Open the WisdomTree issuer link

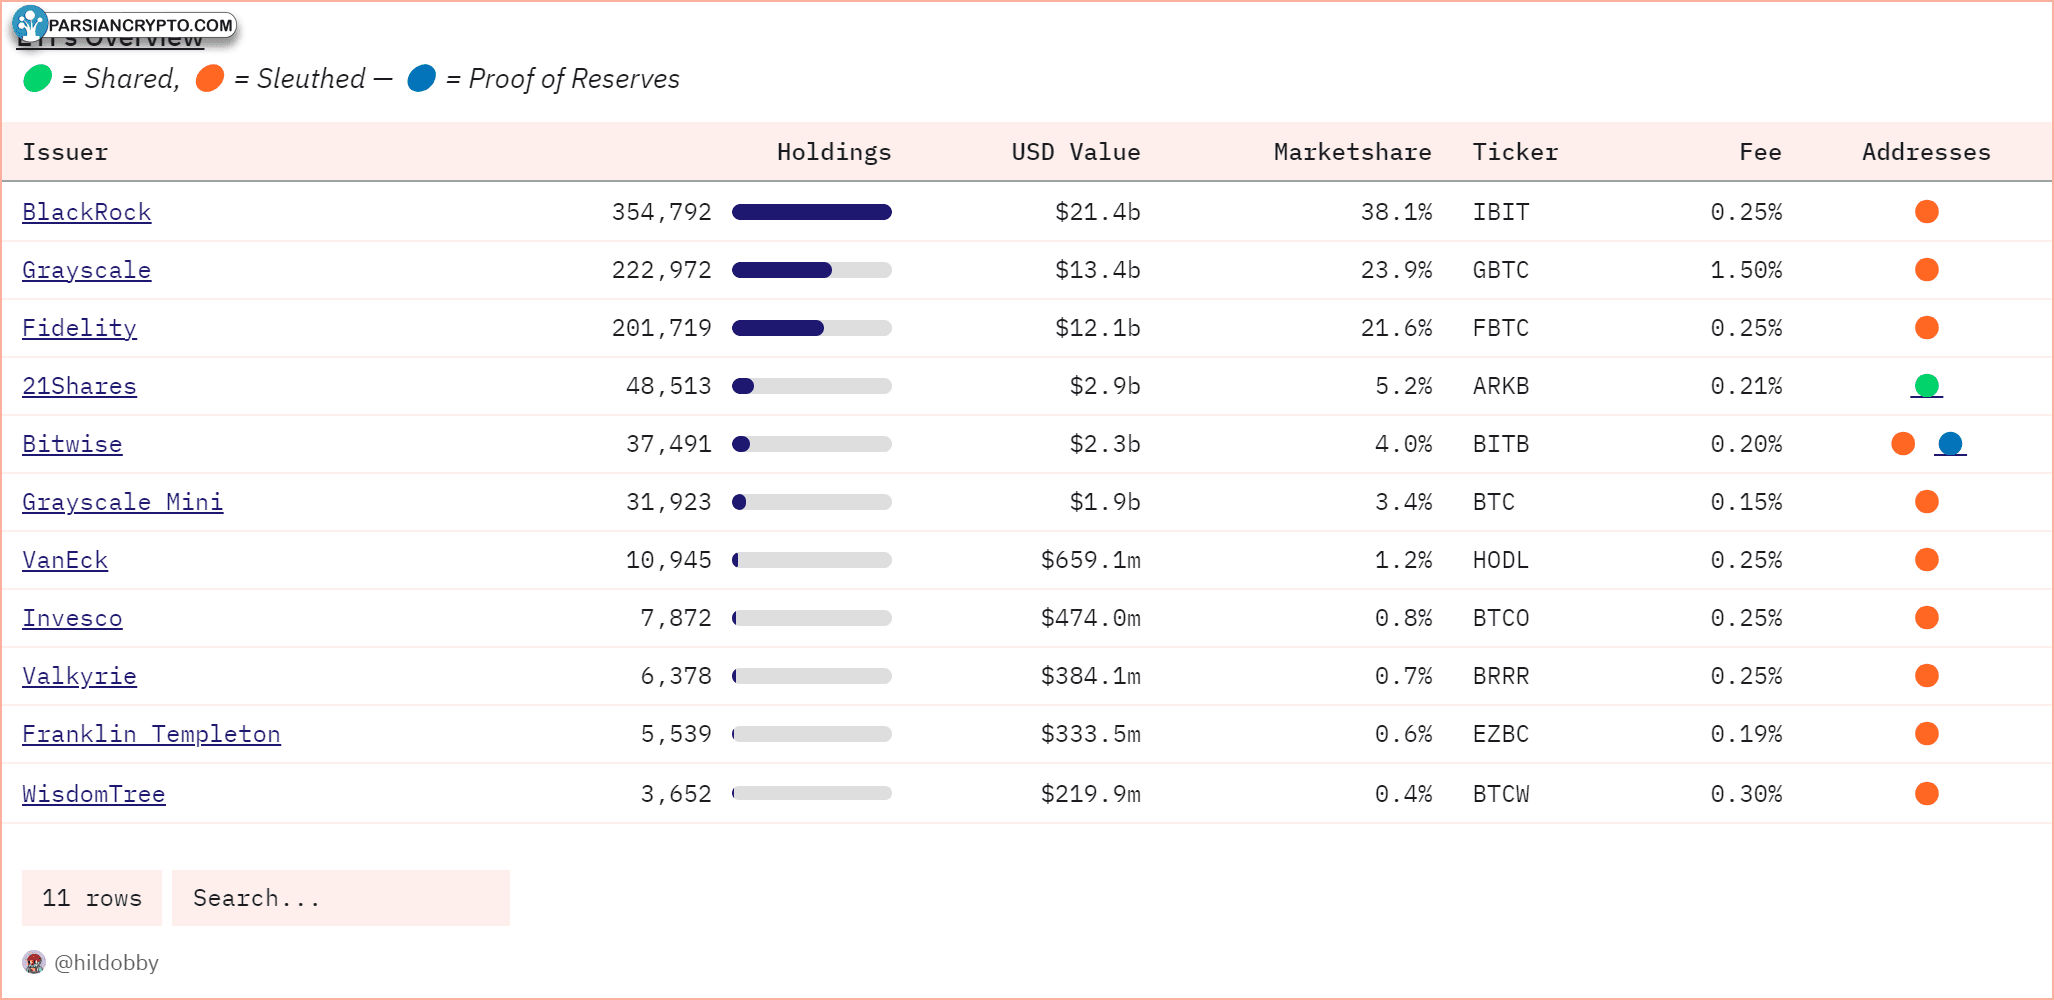94,794
